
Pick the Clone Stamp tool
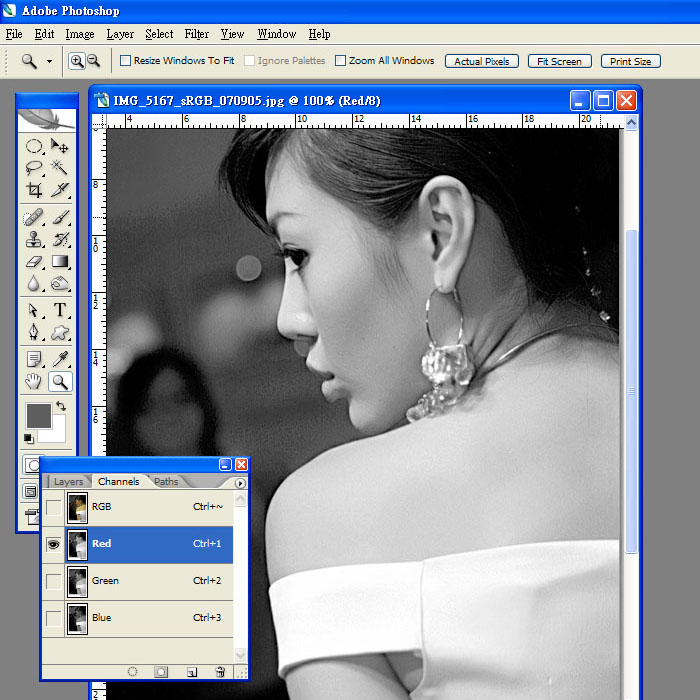34,240
